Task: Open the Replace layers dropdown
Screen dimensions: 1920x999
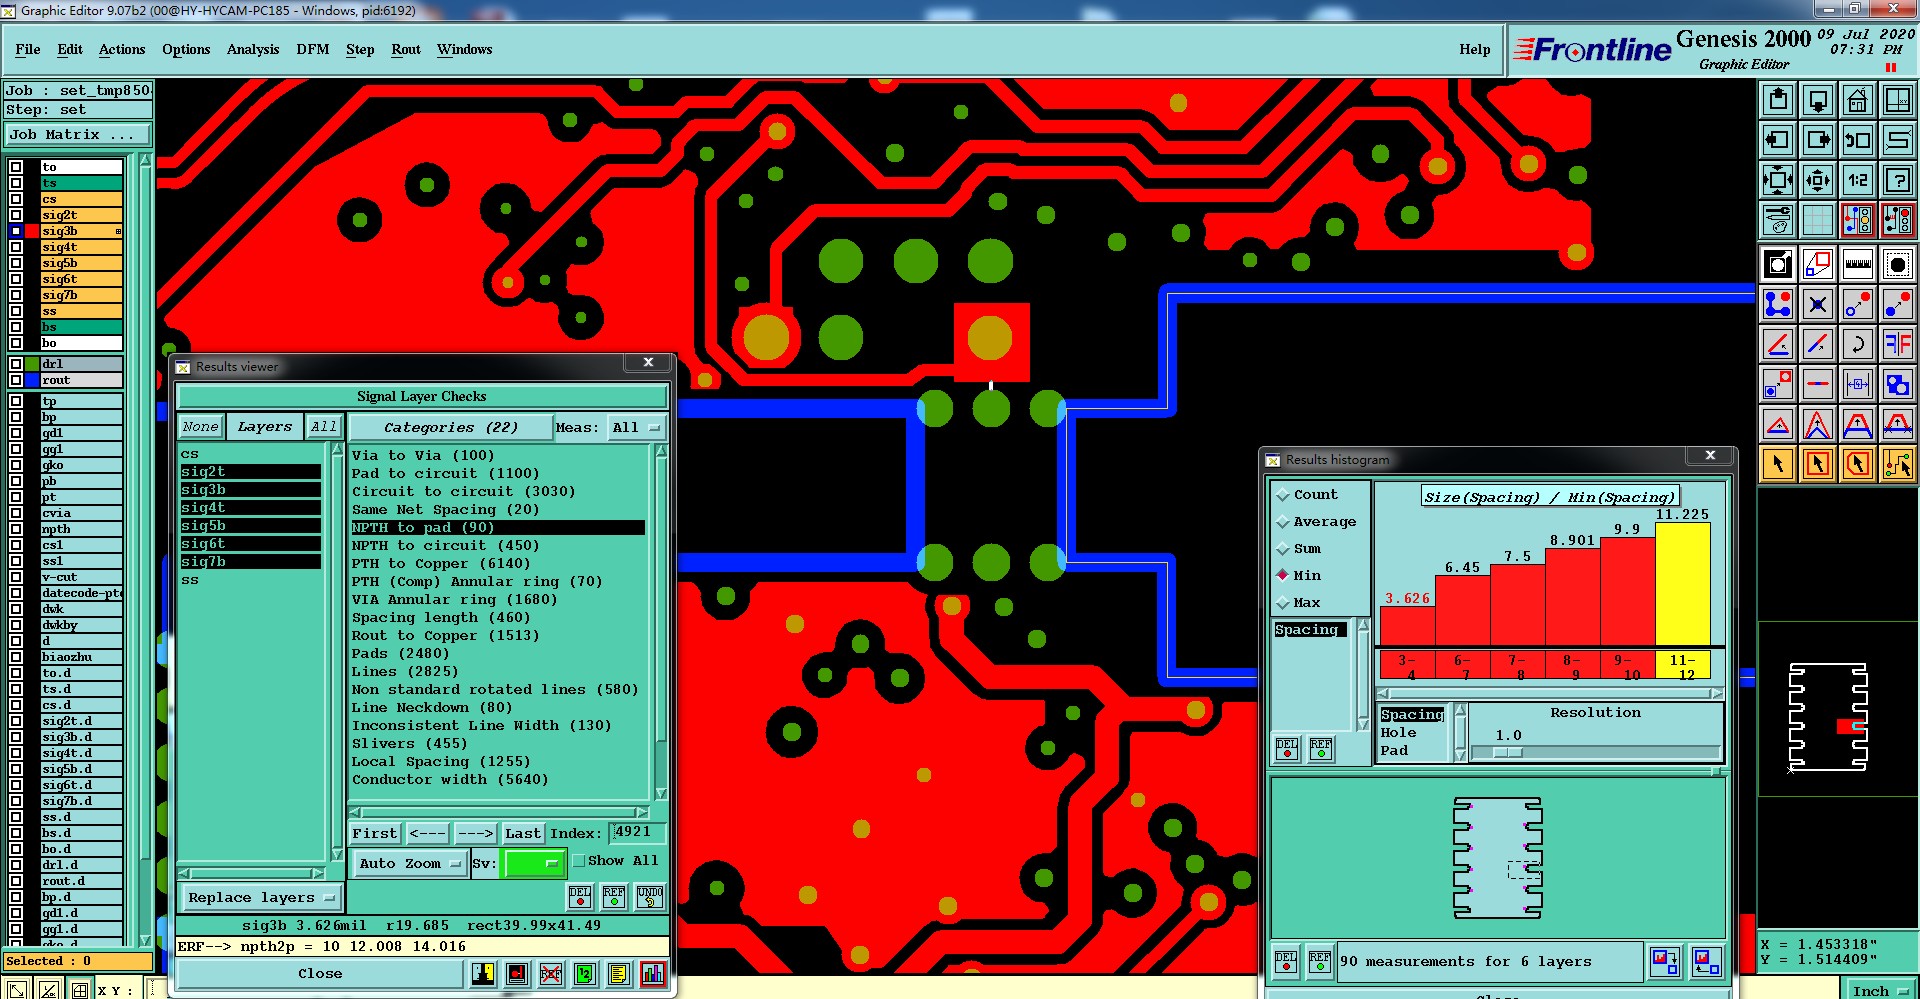Action: pos(260,897)
